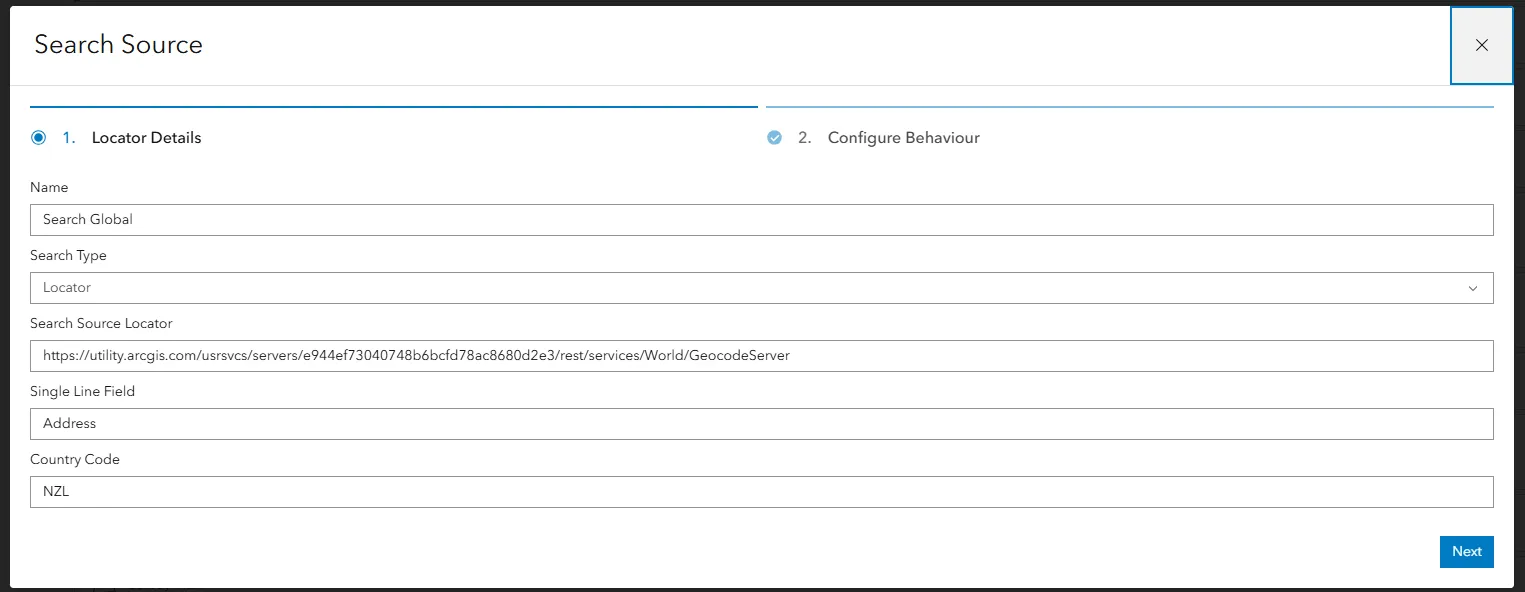Select the step 1 radio indicator
Image resolution: width=1525 pixels, height=592 pixels.
[x=38, y=138]
